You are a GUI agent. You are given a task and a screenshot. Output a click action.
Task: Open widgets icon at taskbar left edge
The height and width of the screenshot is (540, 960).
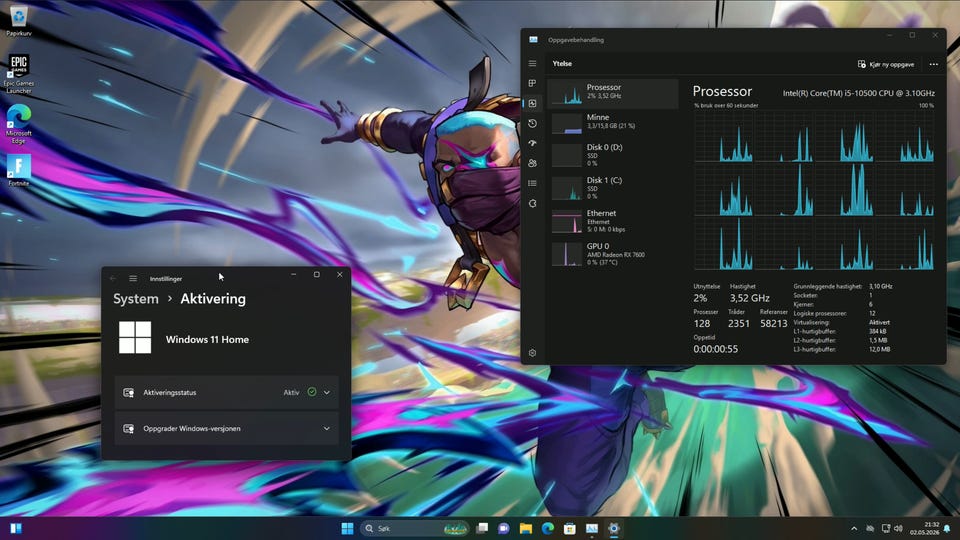tap(16, 528)
